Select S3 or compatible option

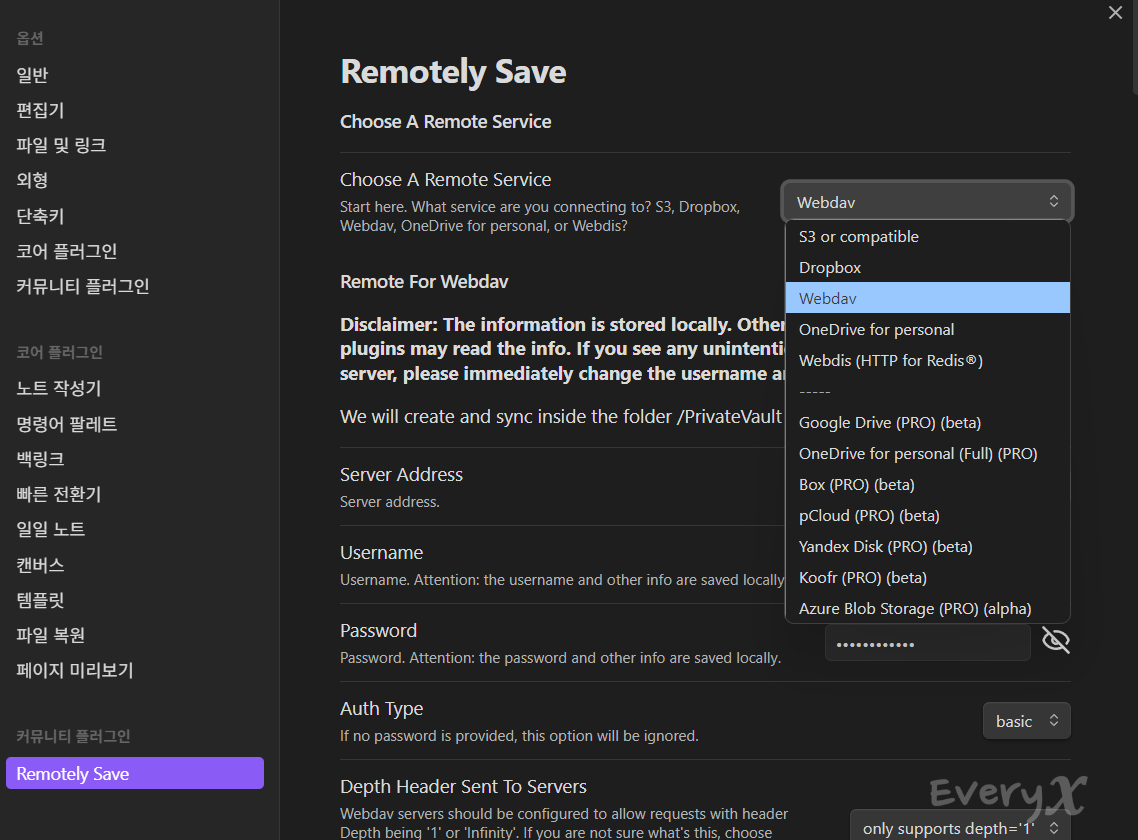click(x=928, y=237)
